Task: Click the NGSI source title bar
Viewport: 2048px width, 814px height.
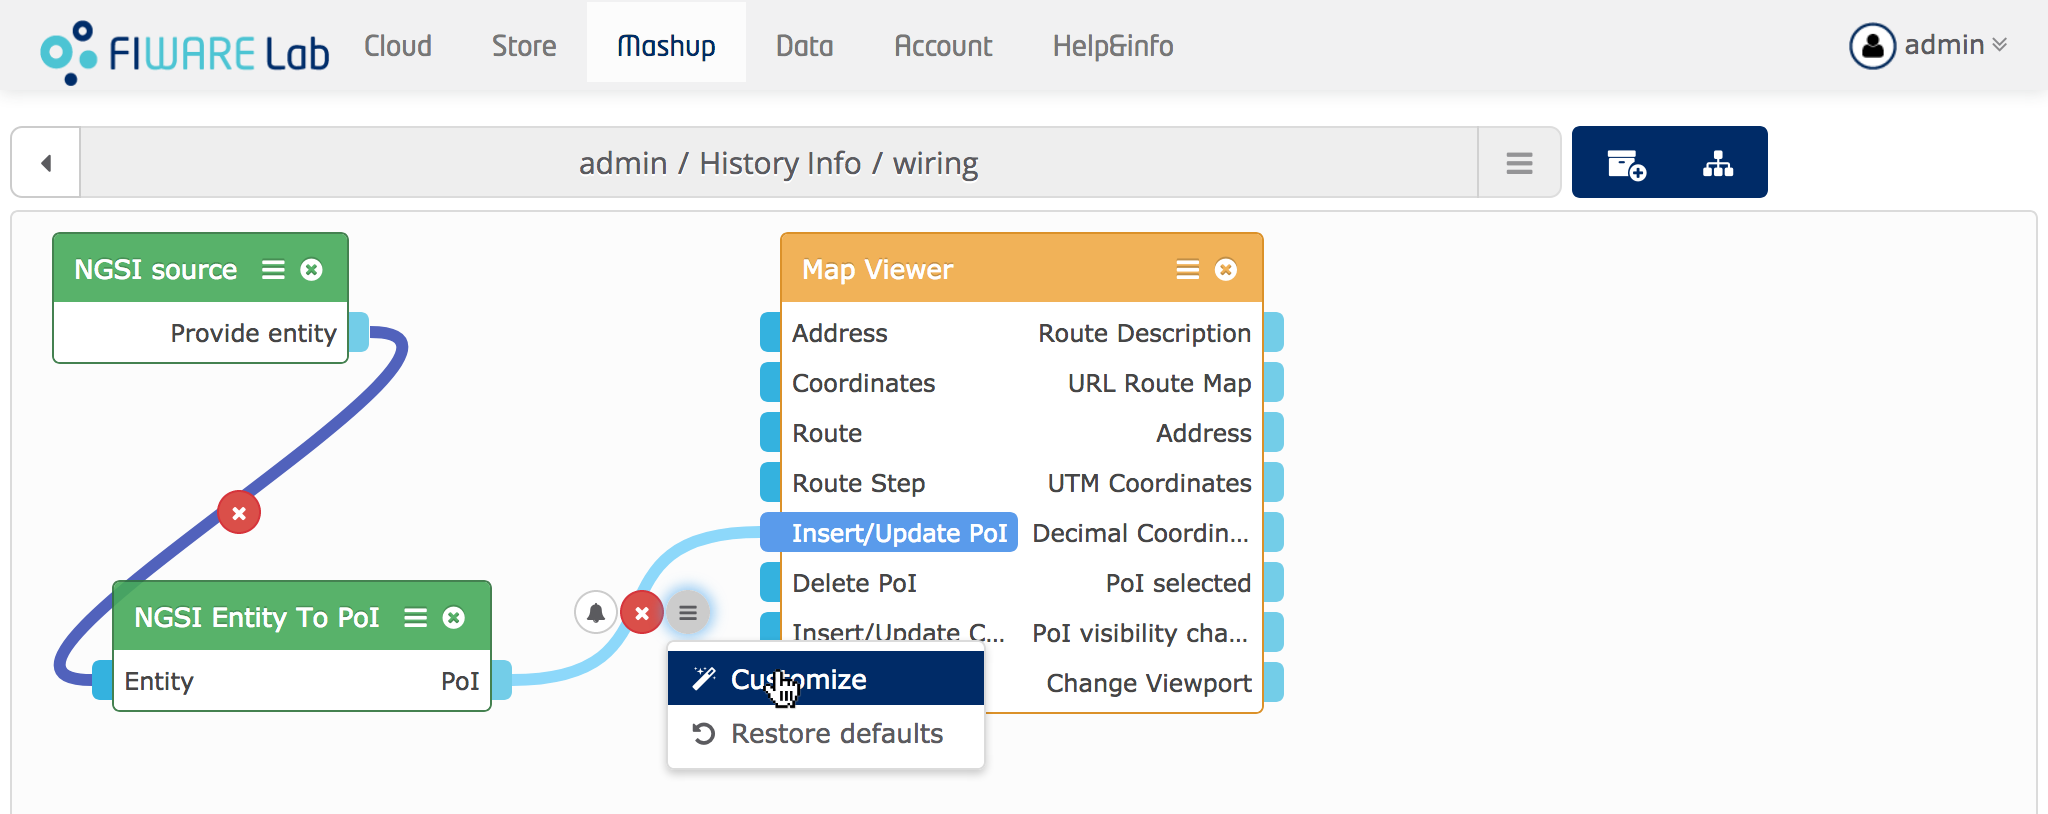Action: (200, 269)
